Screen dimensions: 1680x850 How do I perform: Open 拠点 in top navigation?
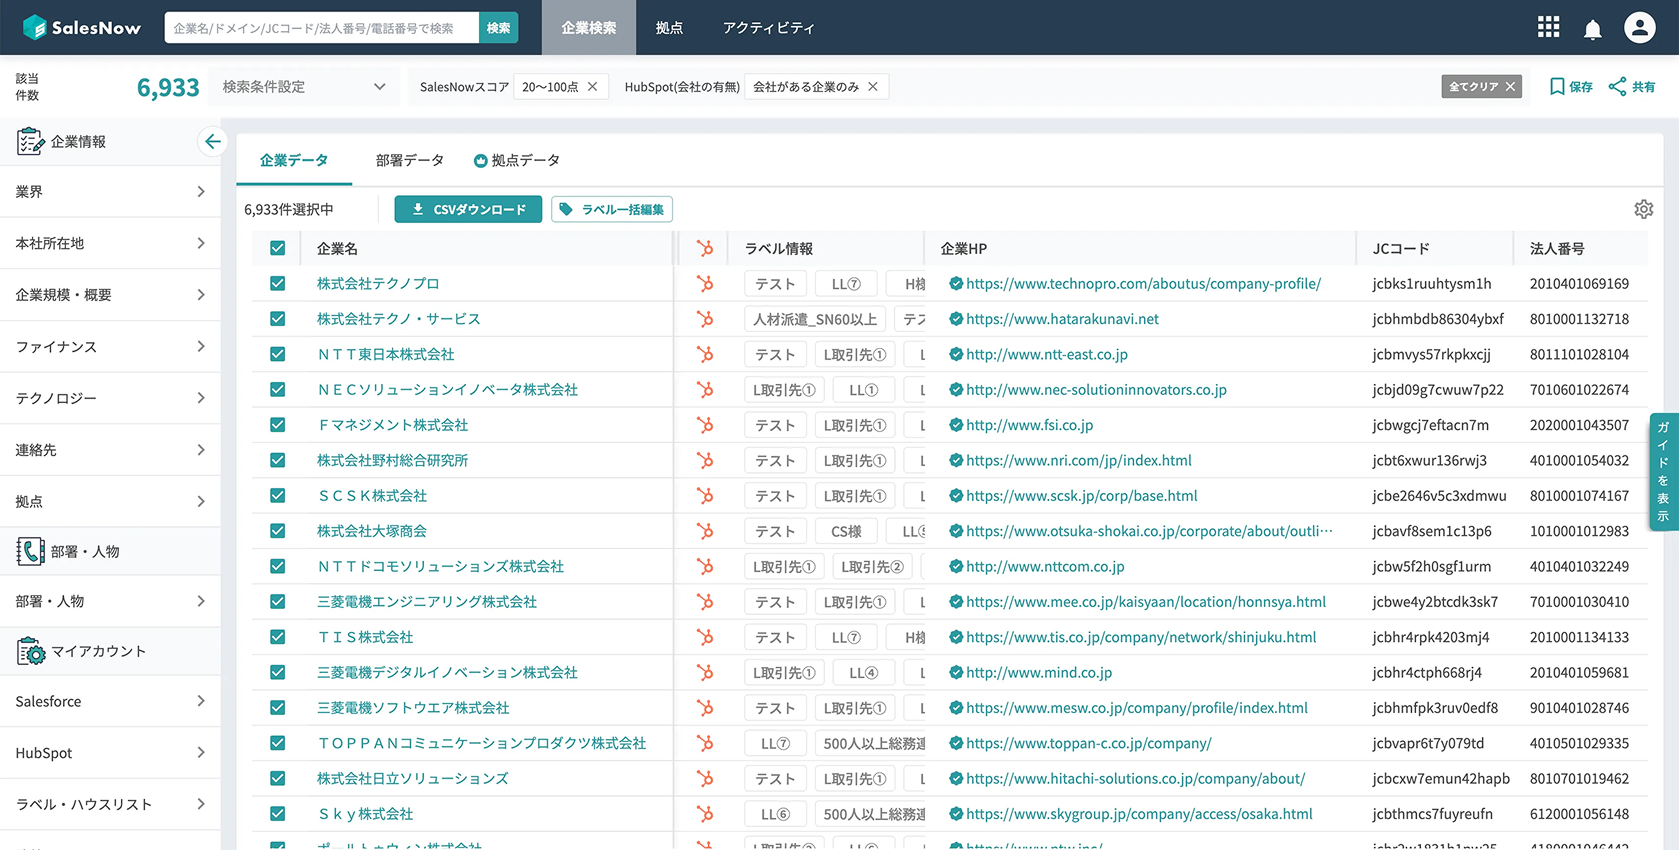pos(669,28)
